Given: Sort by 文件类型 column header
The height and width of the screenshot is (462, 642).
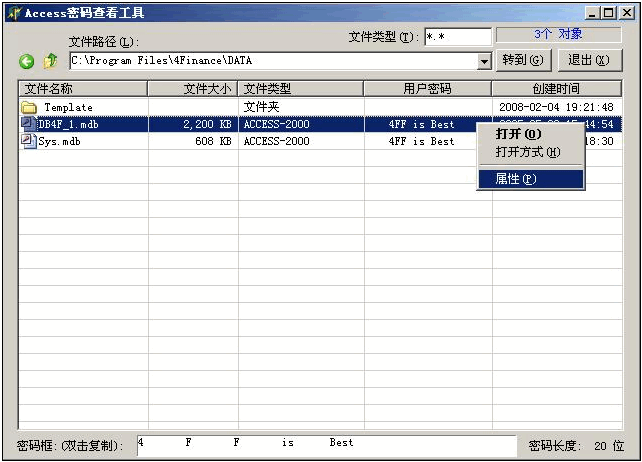Looking at the screenshot, I should pyautogui.click(x=300, y=89).
